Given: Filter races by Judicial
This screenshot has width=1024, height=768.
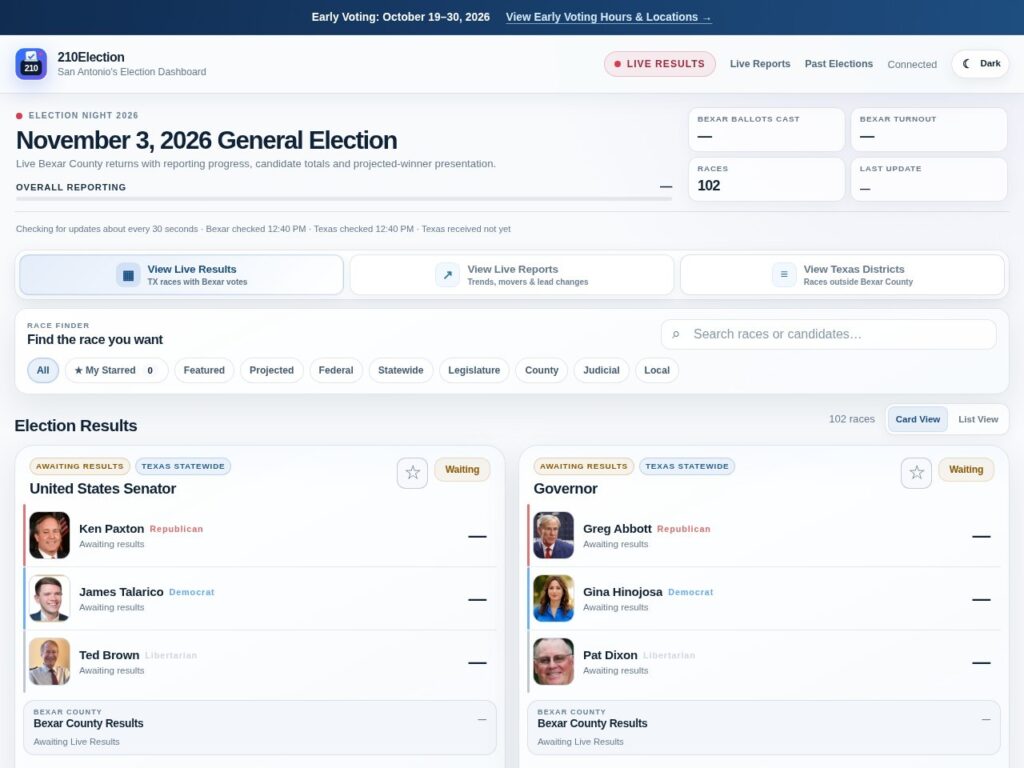Looking at the screenshot, I should [601, 370].
